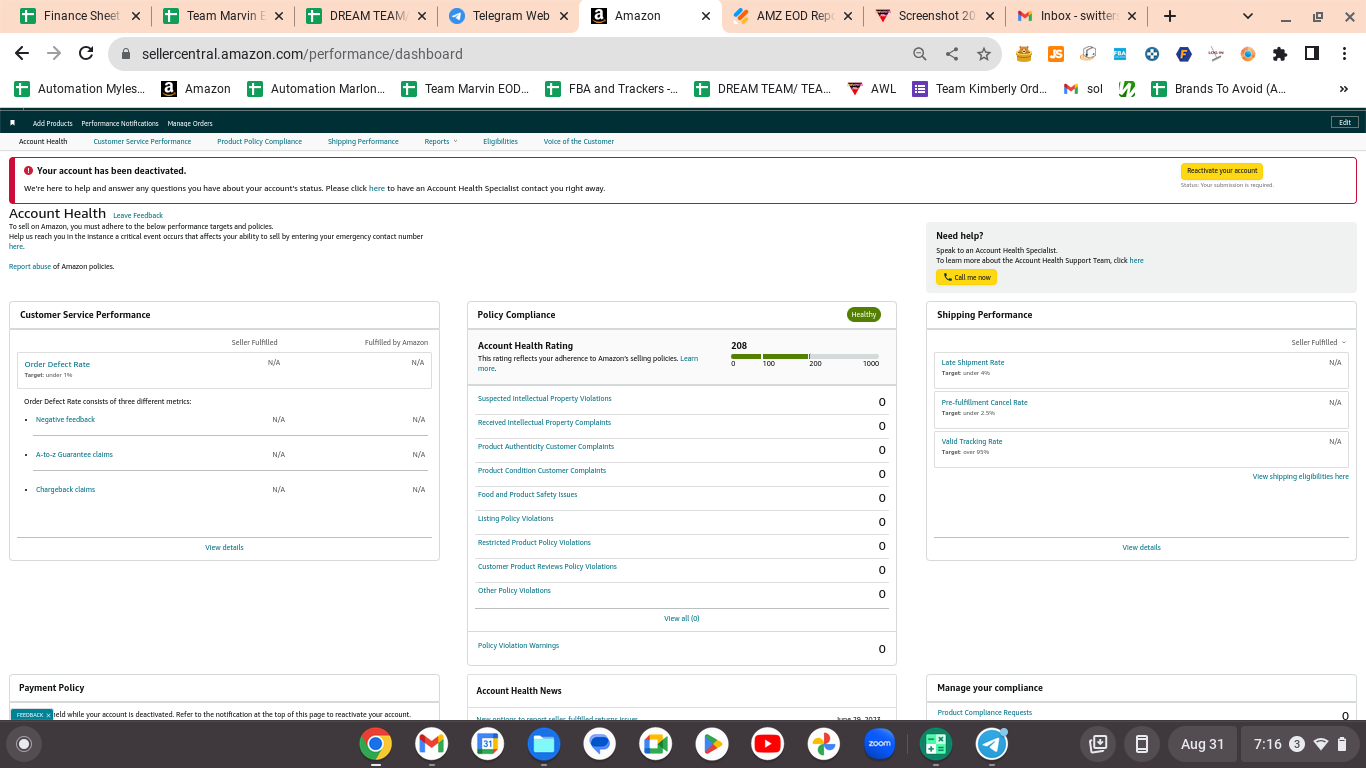Screen dimensions: 1366x768
Task: Open the Performance Notifications header link
Action: (120, 123)
